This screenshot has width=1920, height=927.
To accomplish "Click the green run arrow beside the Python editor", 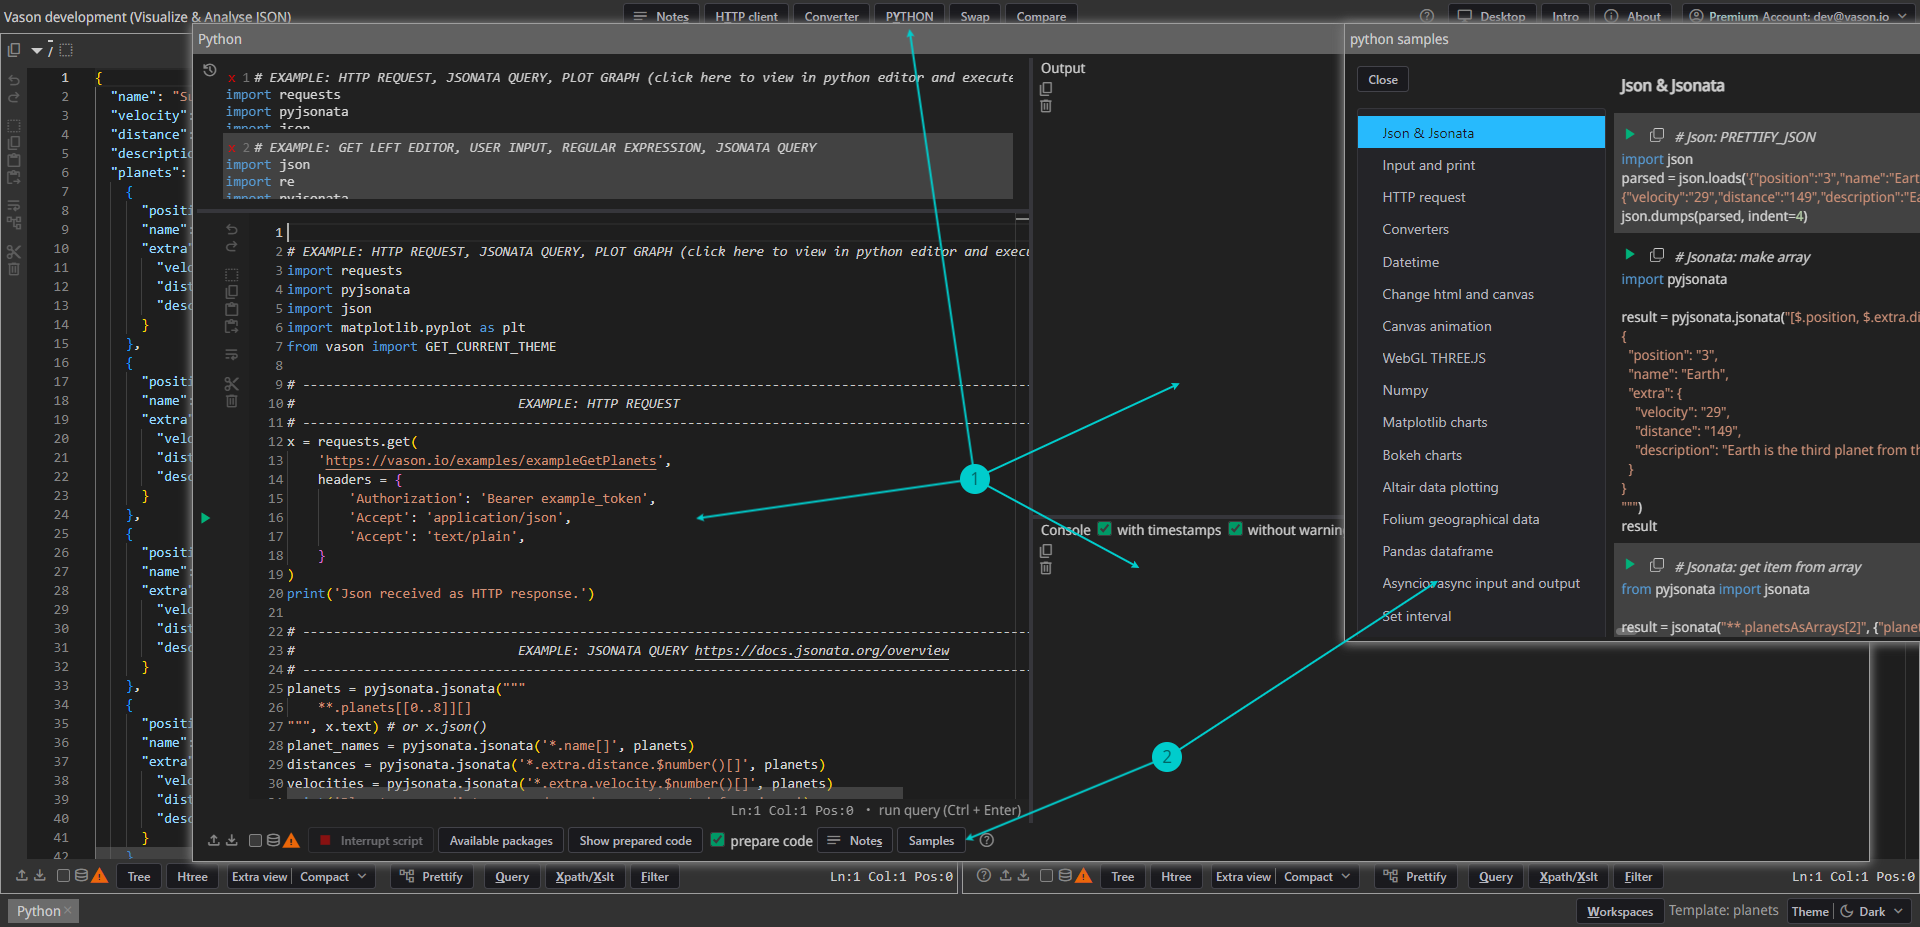I will pyautogui.click(x=205, y=518).
